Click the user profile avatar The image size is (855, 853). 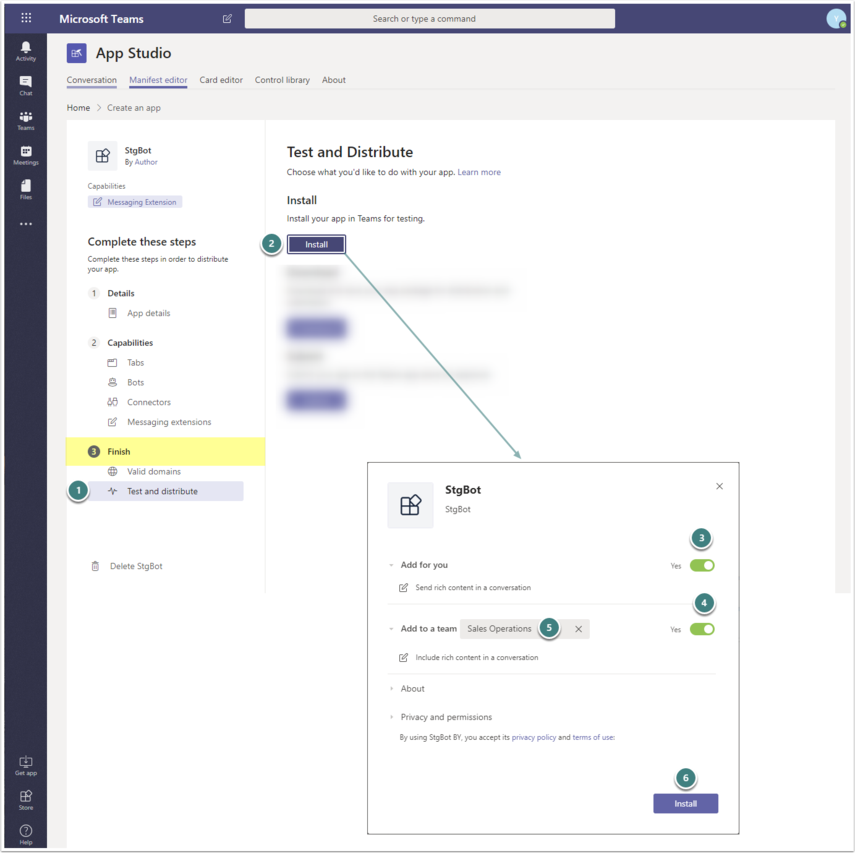[836, 19]
